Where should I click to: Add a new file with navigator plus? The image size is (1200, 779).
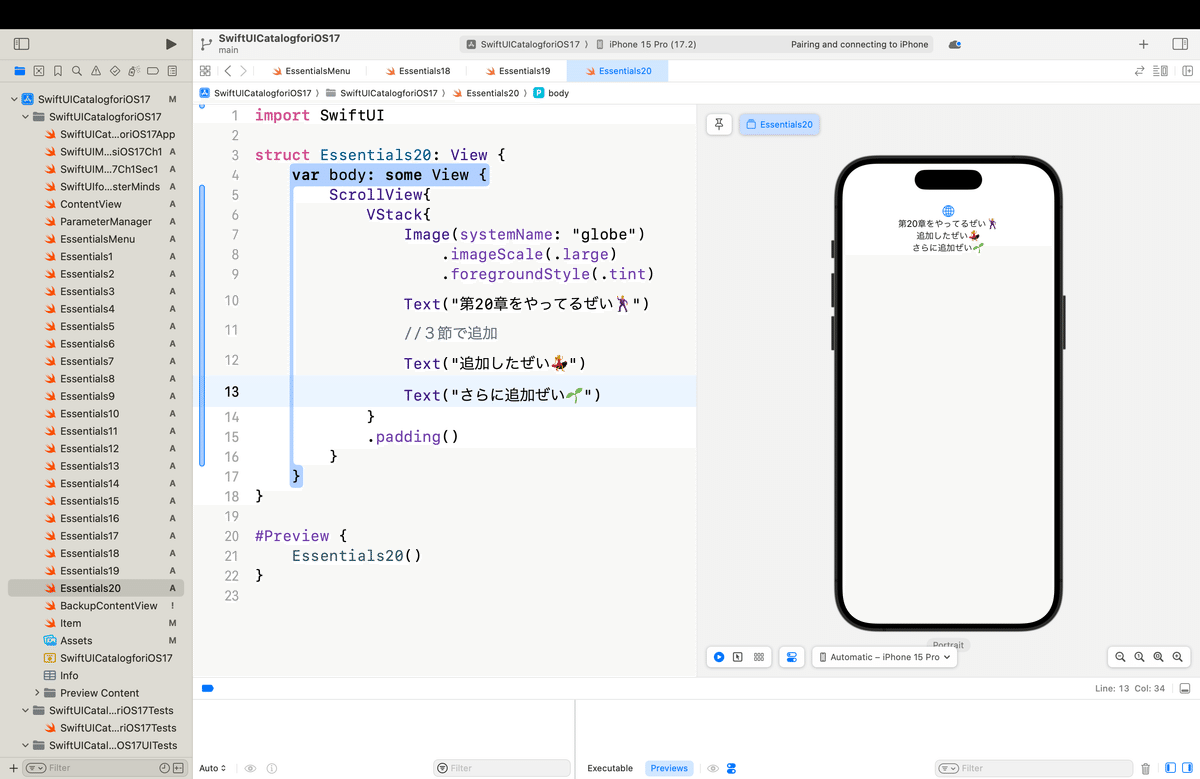[x=13, y=768]
